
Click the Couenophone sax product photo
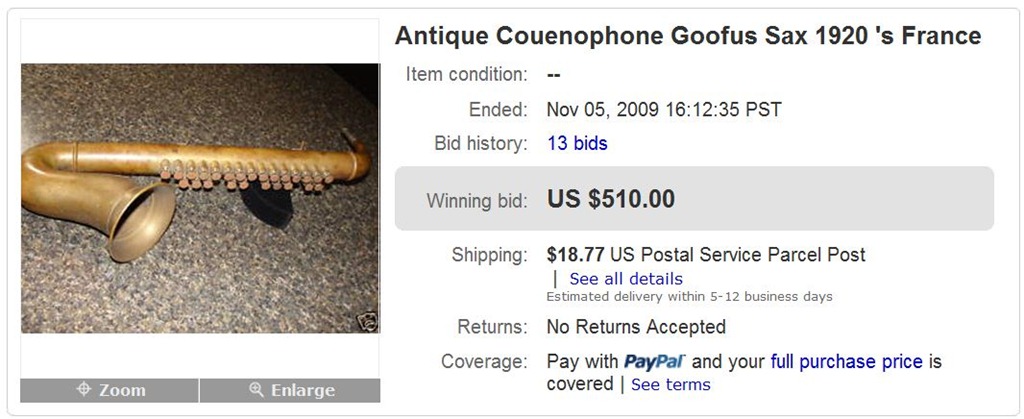click(200, 198)
